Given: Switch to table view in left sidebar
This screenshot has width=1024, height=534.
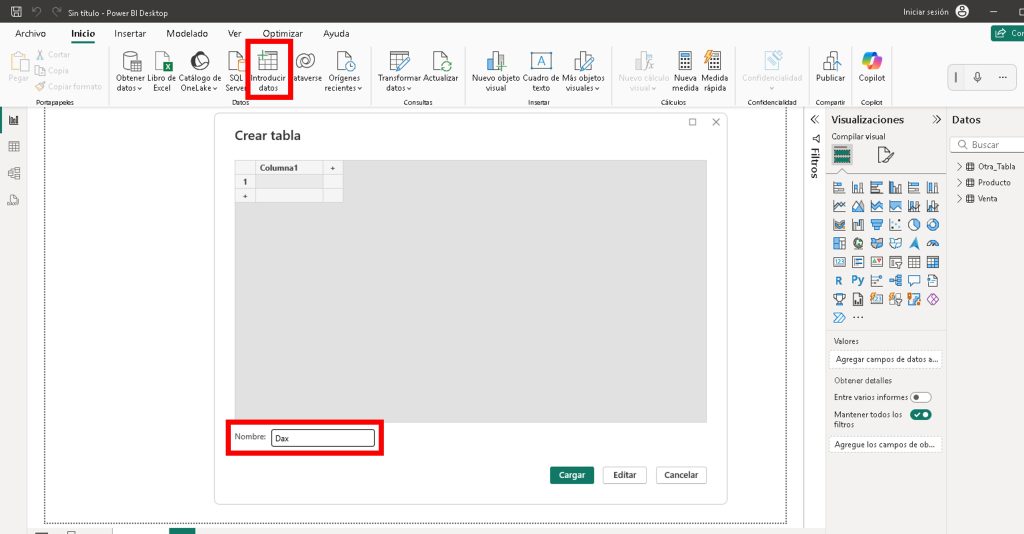Looking at the screenshot, I should 14,146.
